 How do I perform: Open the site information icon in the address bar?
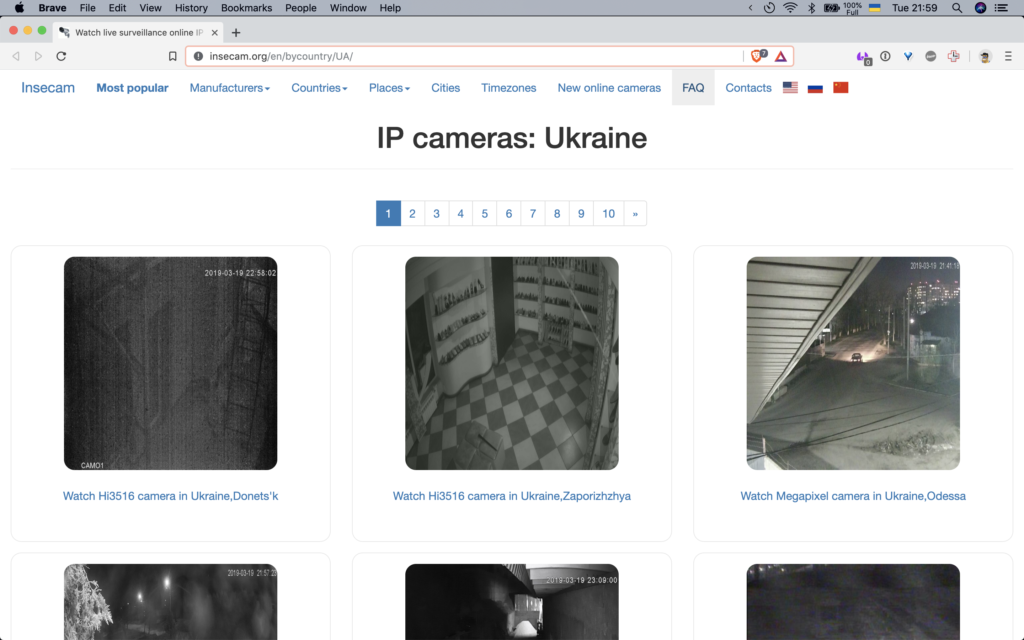coord(199,56)
